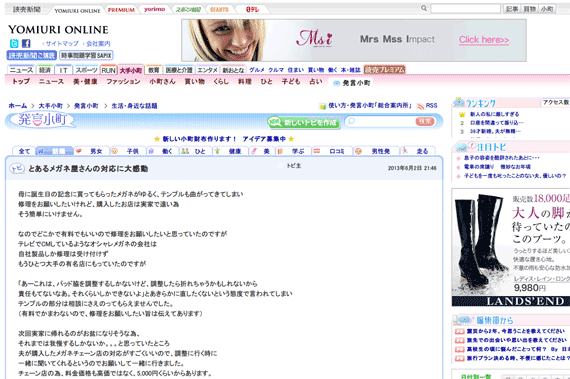Click the YOMIURI ONLINE site logo
This screenshot has height=379, width=570.
(58, 30)
